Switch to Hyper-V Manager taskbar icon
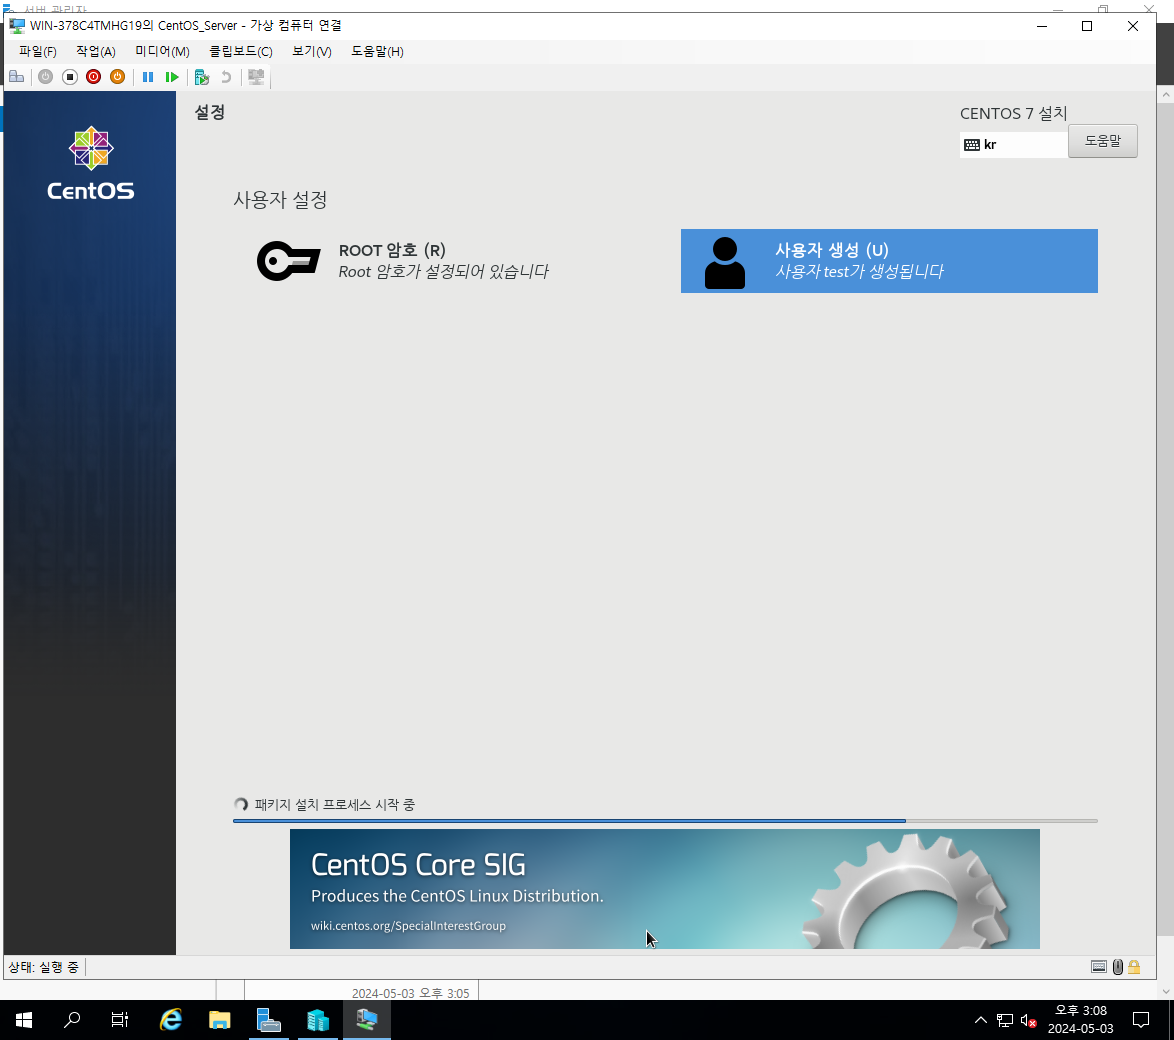1174x1040 pixels. (317, 1020)
